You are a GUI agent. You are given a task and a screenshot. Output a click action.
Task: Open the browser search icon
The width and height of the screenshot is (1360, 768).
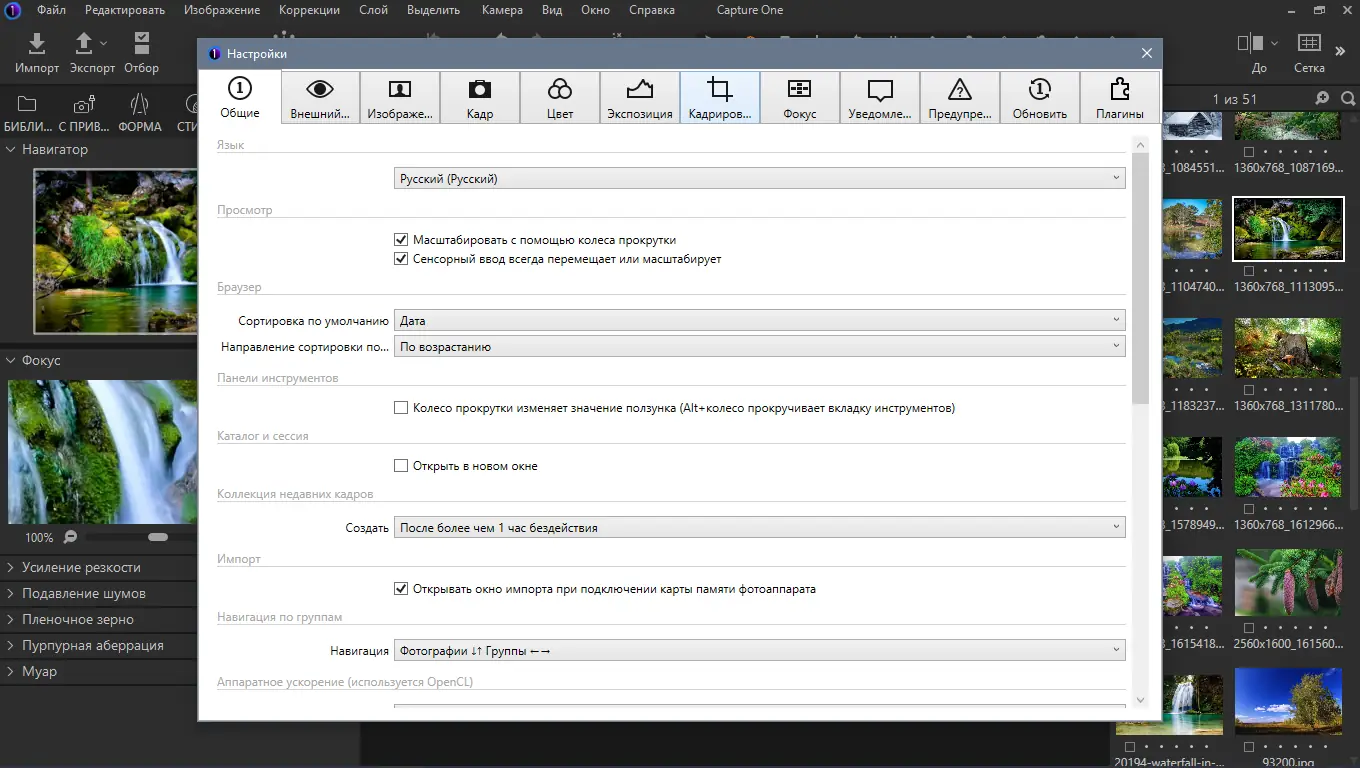(x=1348, y=98)
